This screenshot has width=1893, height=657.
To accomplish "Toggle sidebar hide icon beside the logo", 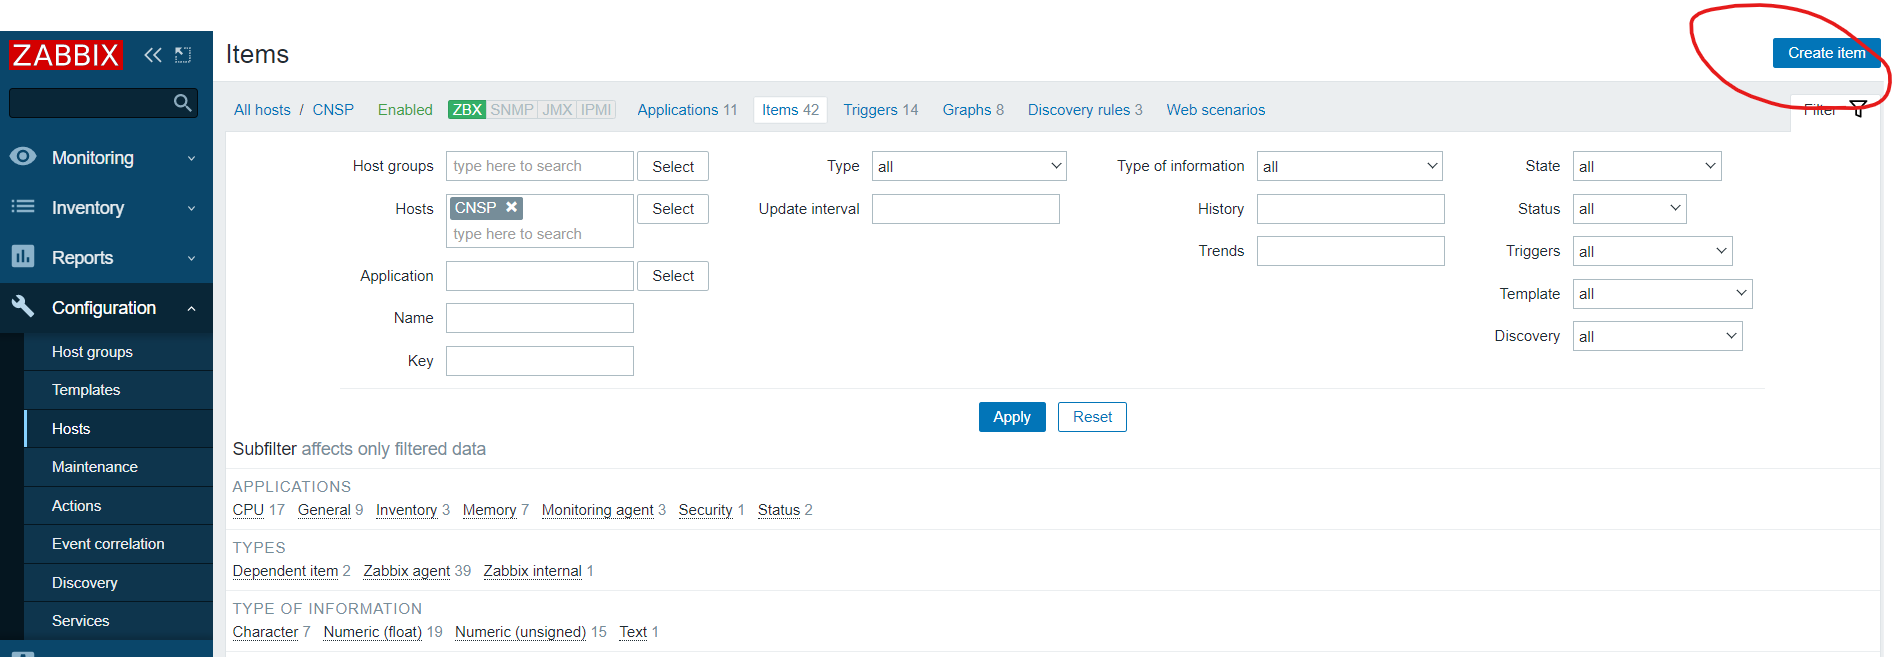I will [x=183, y=55].
